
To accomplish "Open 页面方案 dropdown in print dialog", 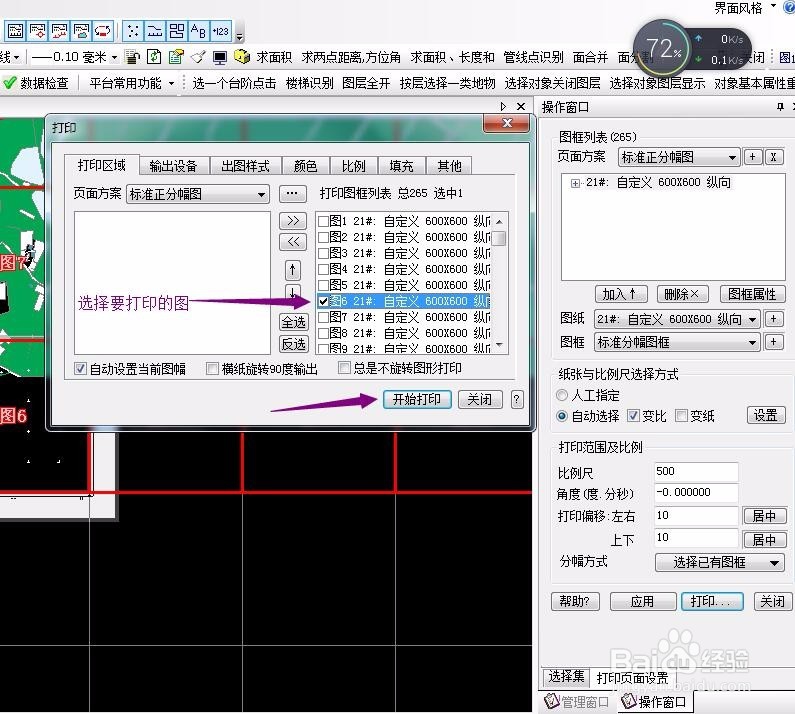I will click(x=198, y=194).
